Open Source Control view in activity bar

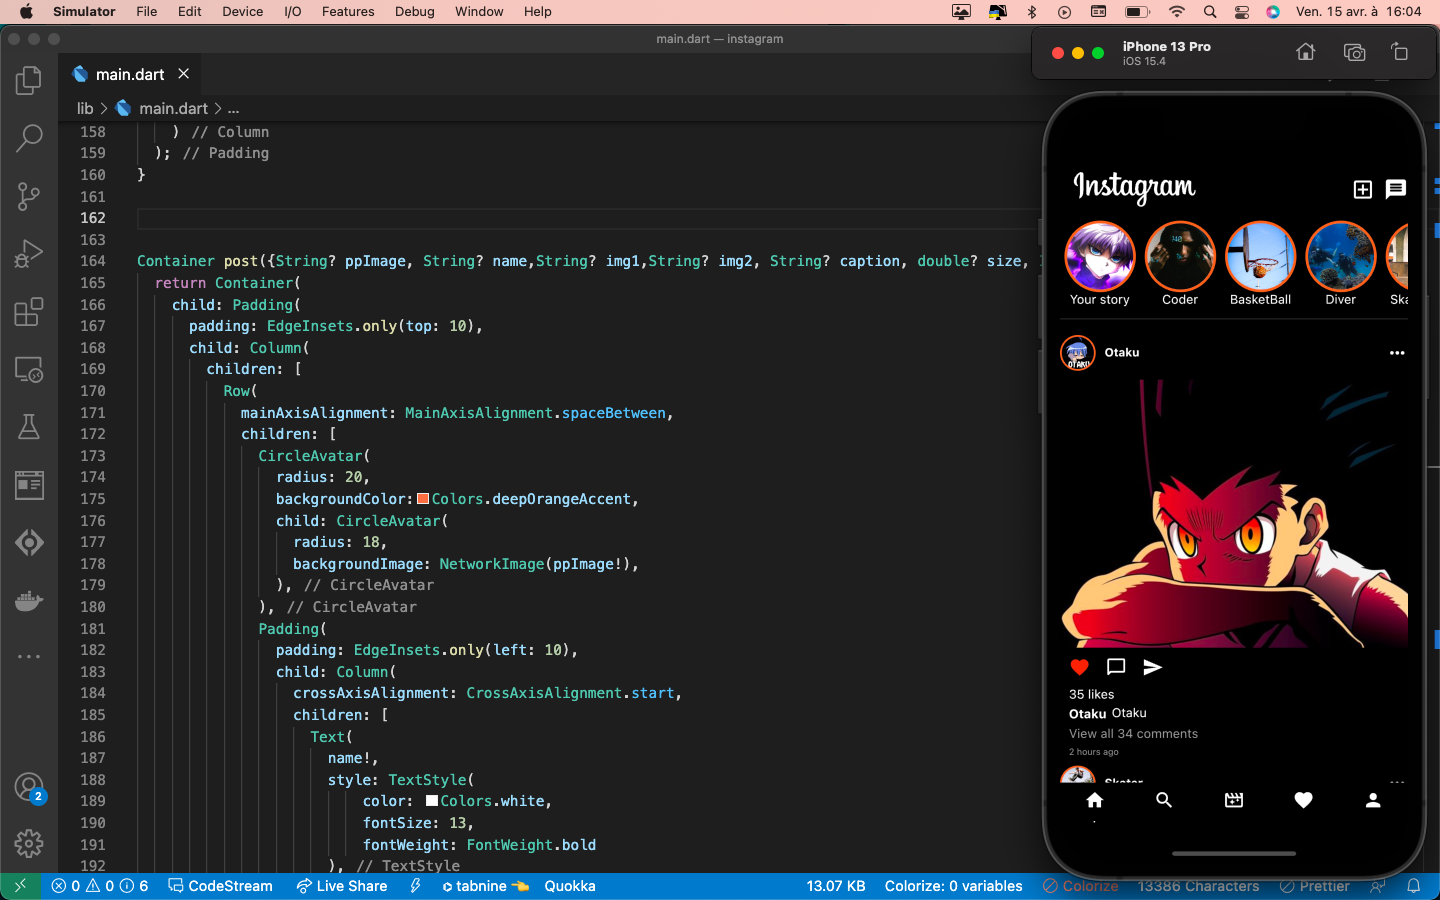29,196
